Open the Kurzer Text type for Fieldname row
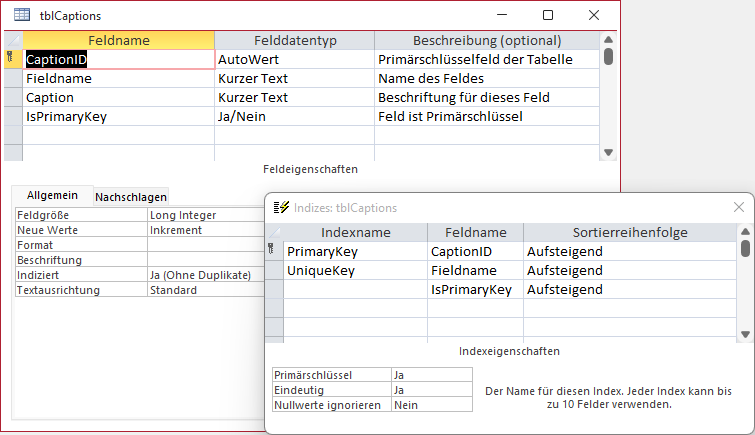The image size is (755, 435). 295,78
